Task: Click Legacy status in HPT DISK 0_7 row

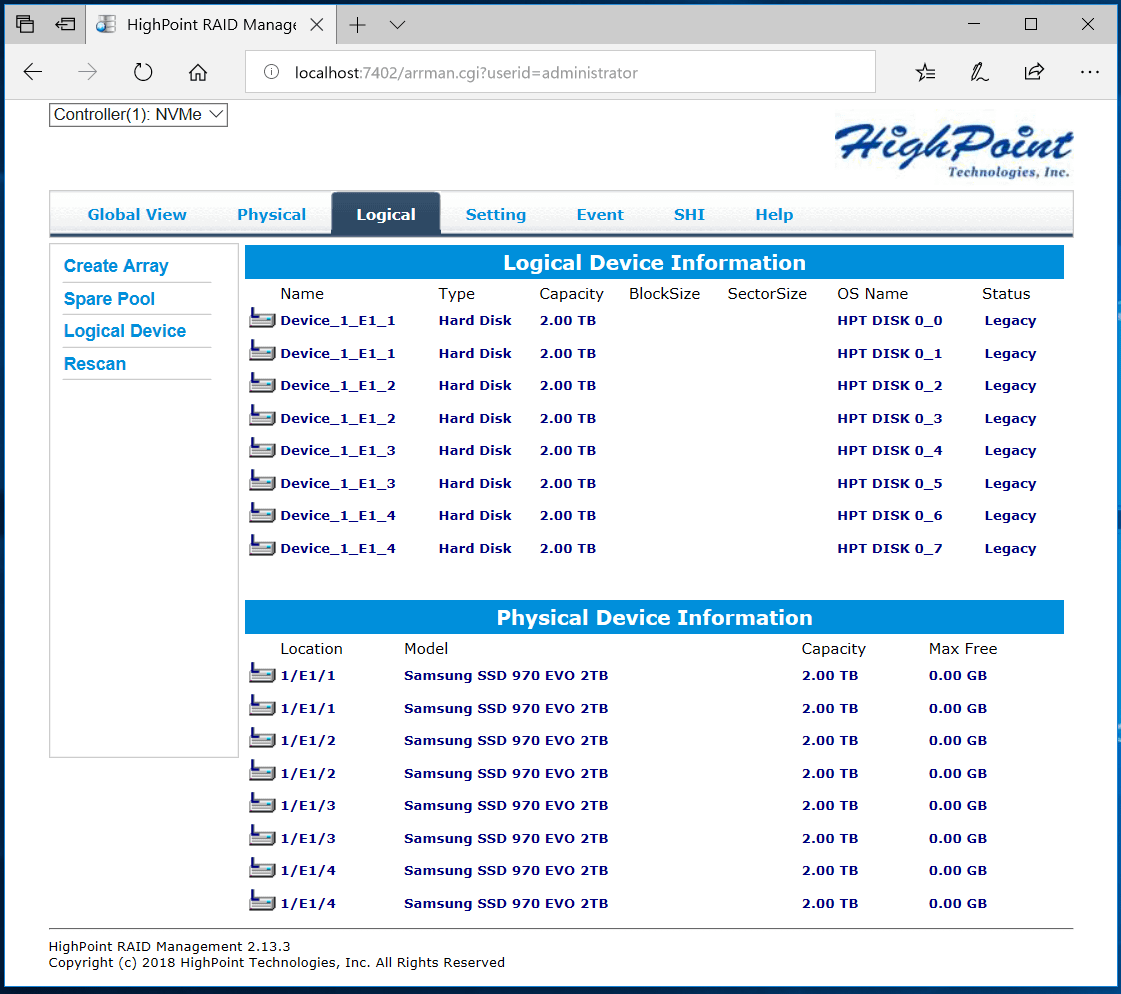Action: [1009, 549]
